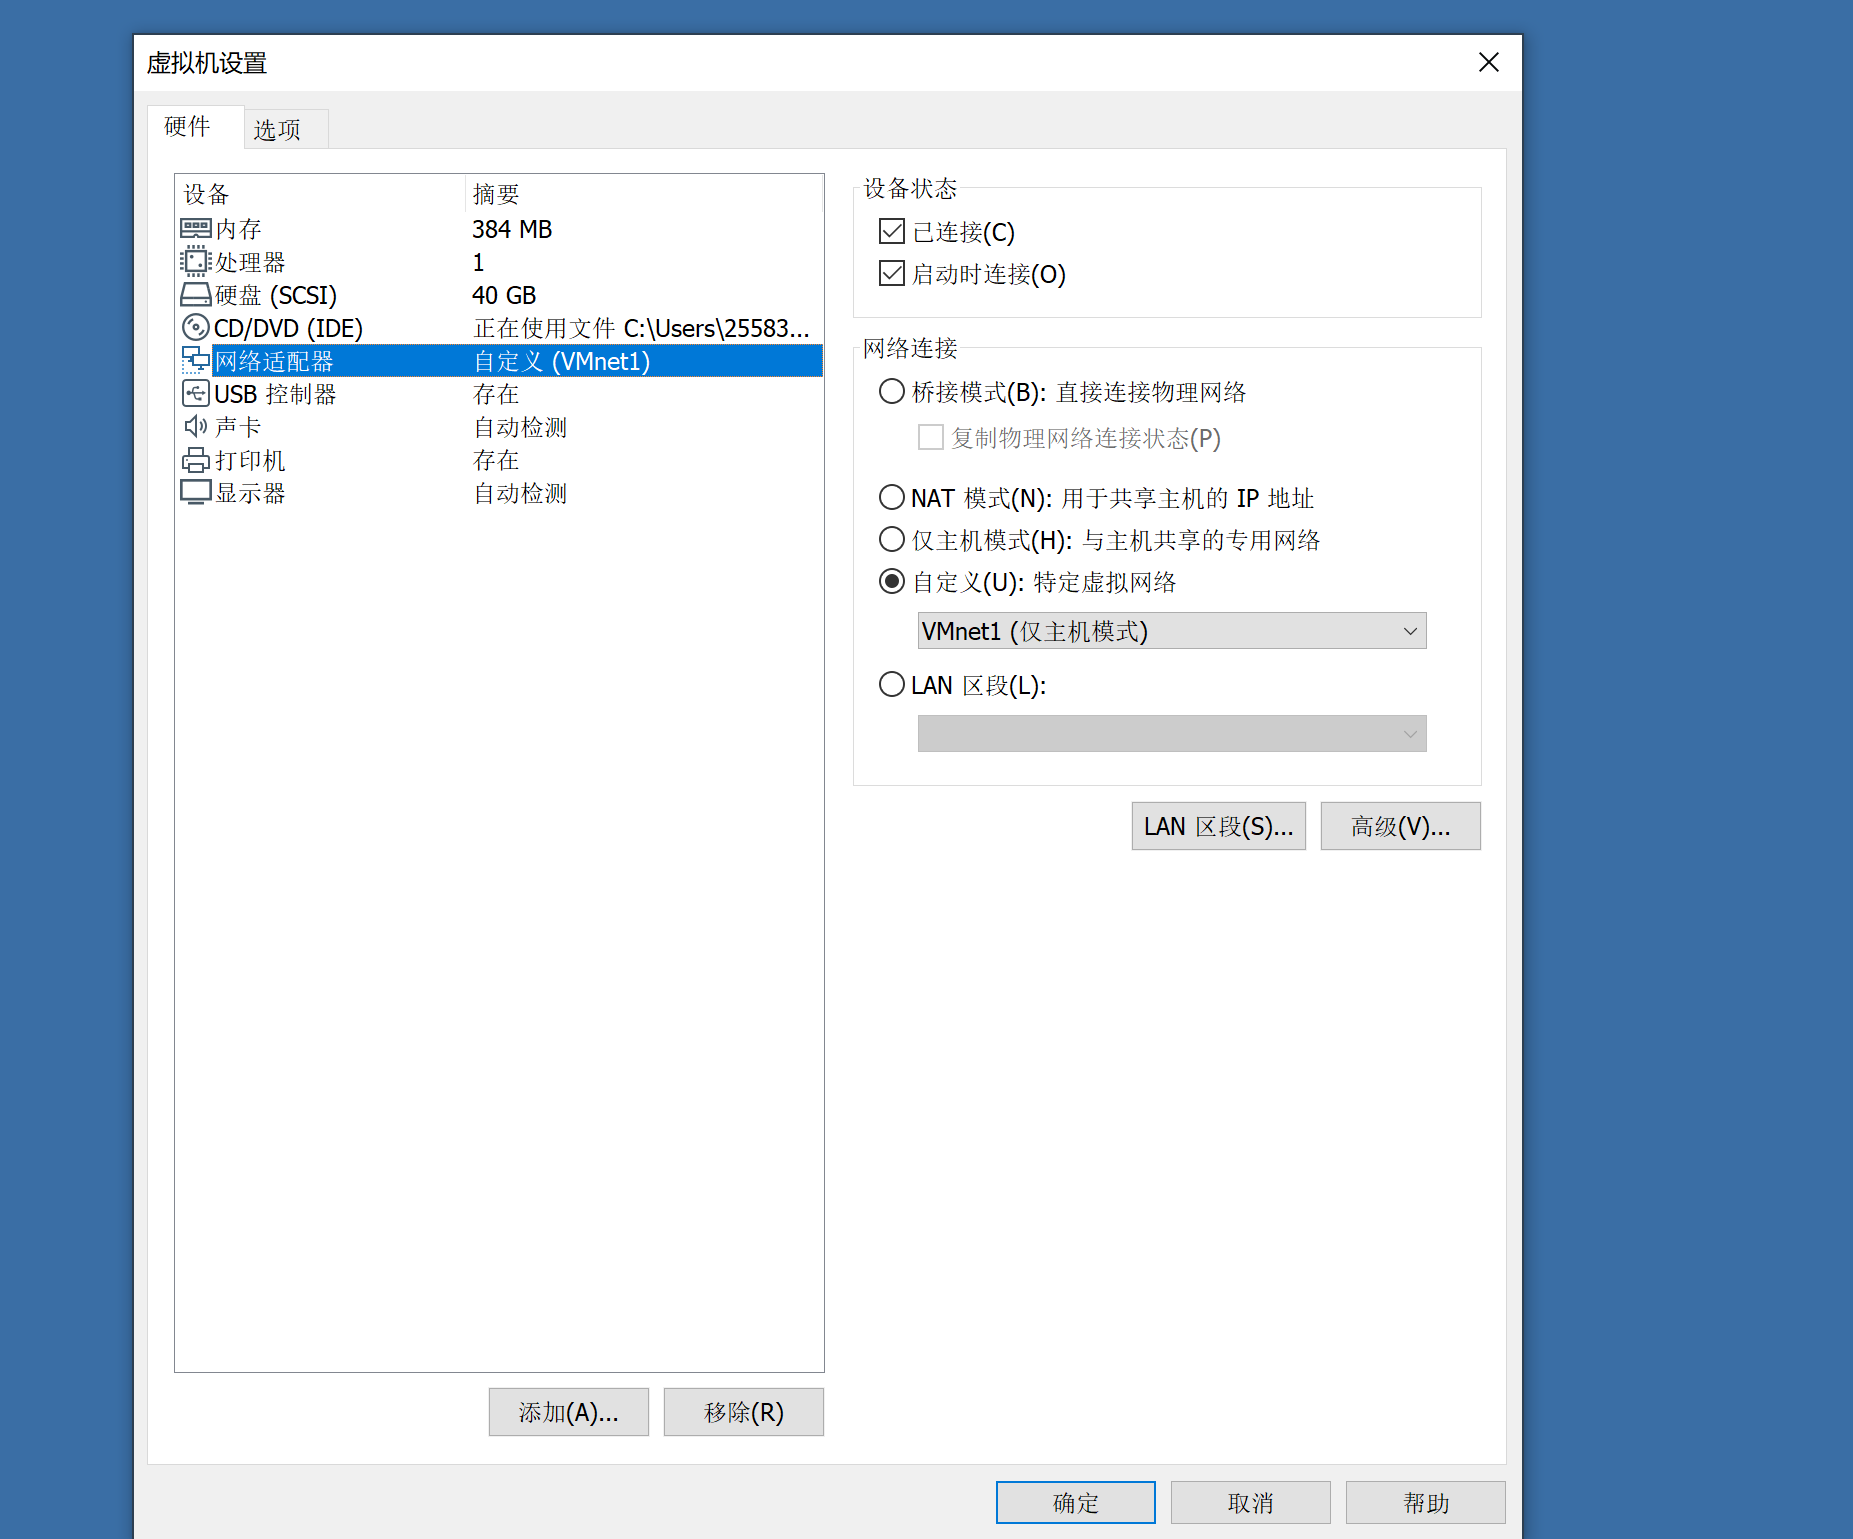This screenshot has width=1853, height=1539.
Task: Check 复制物理网络连接状态(P) checkbox
Action: [x=930, y=438]
